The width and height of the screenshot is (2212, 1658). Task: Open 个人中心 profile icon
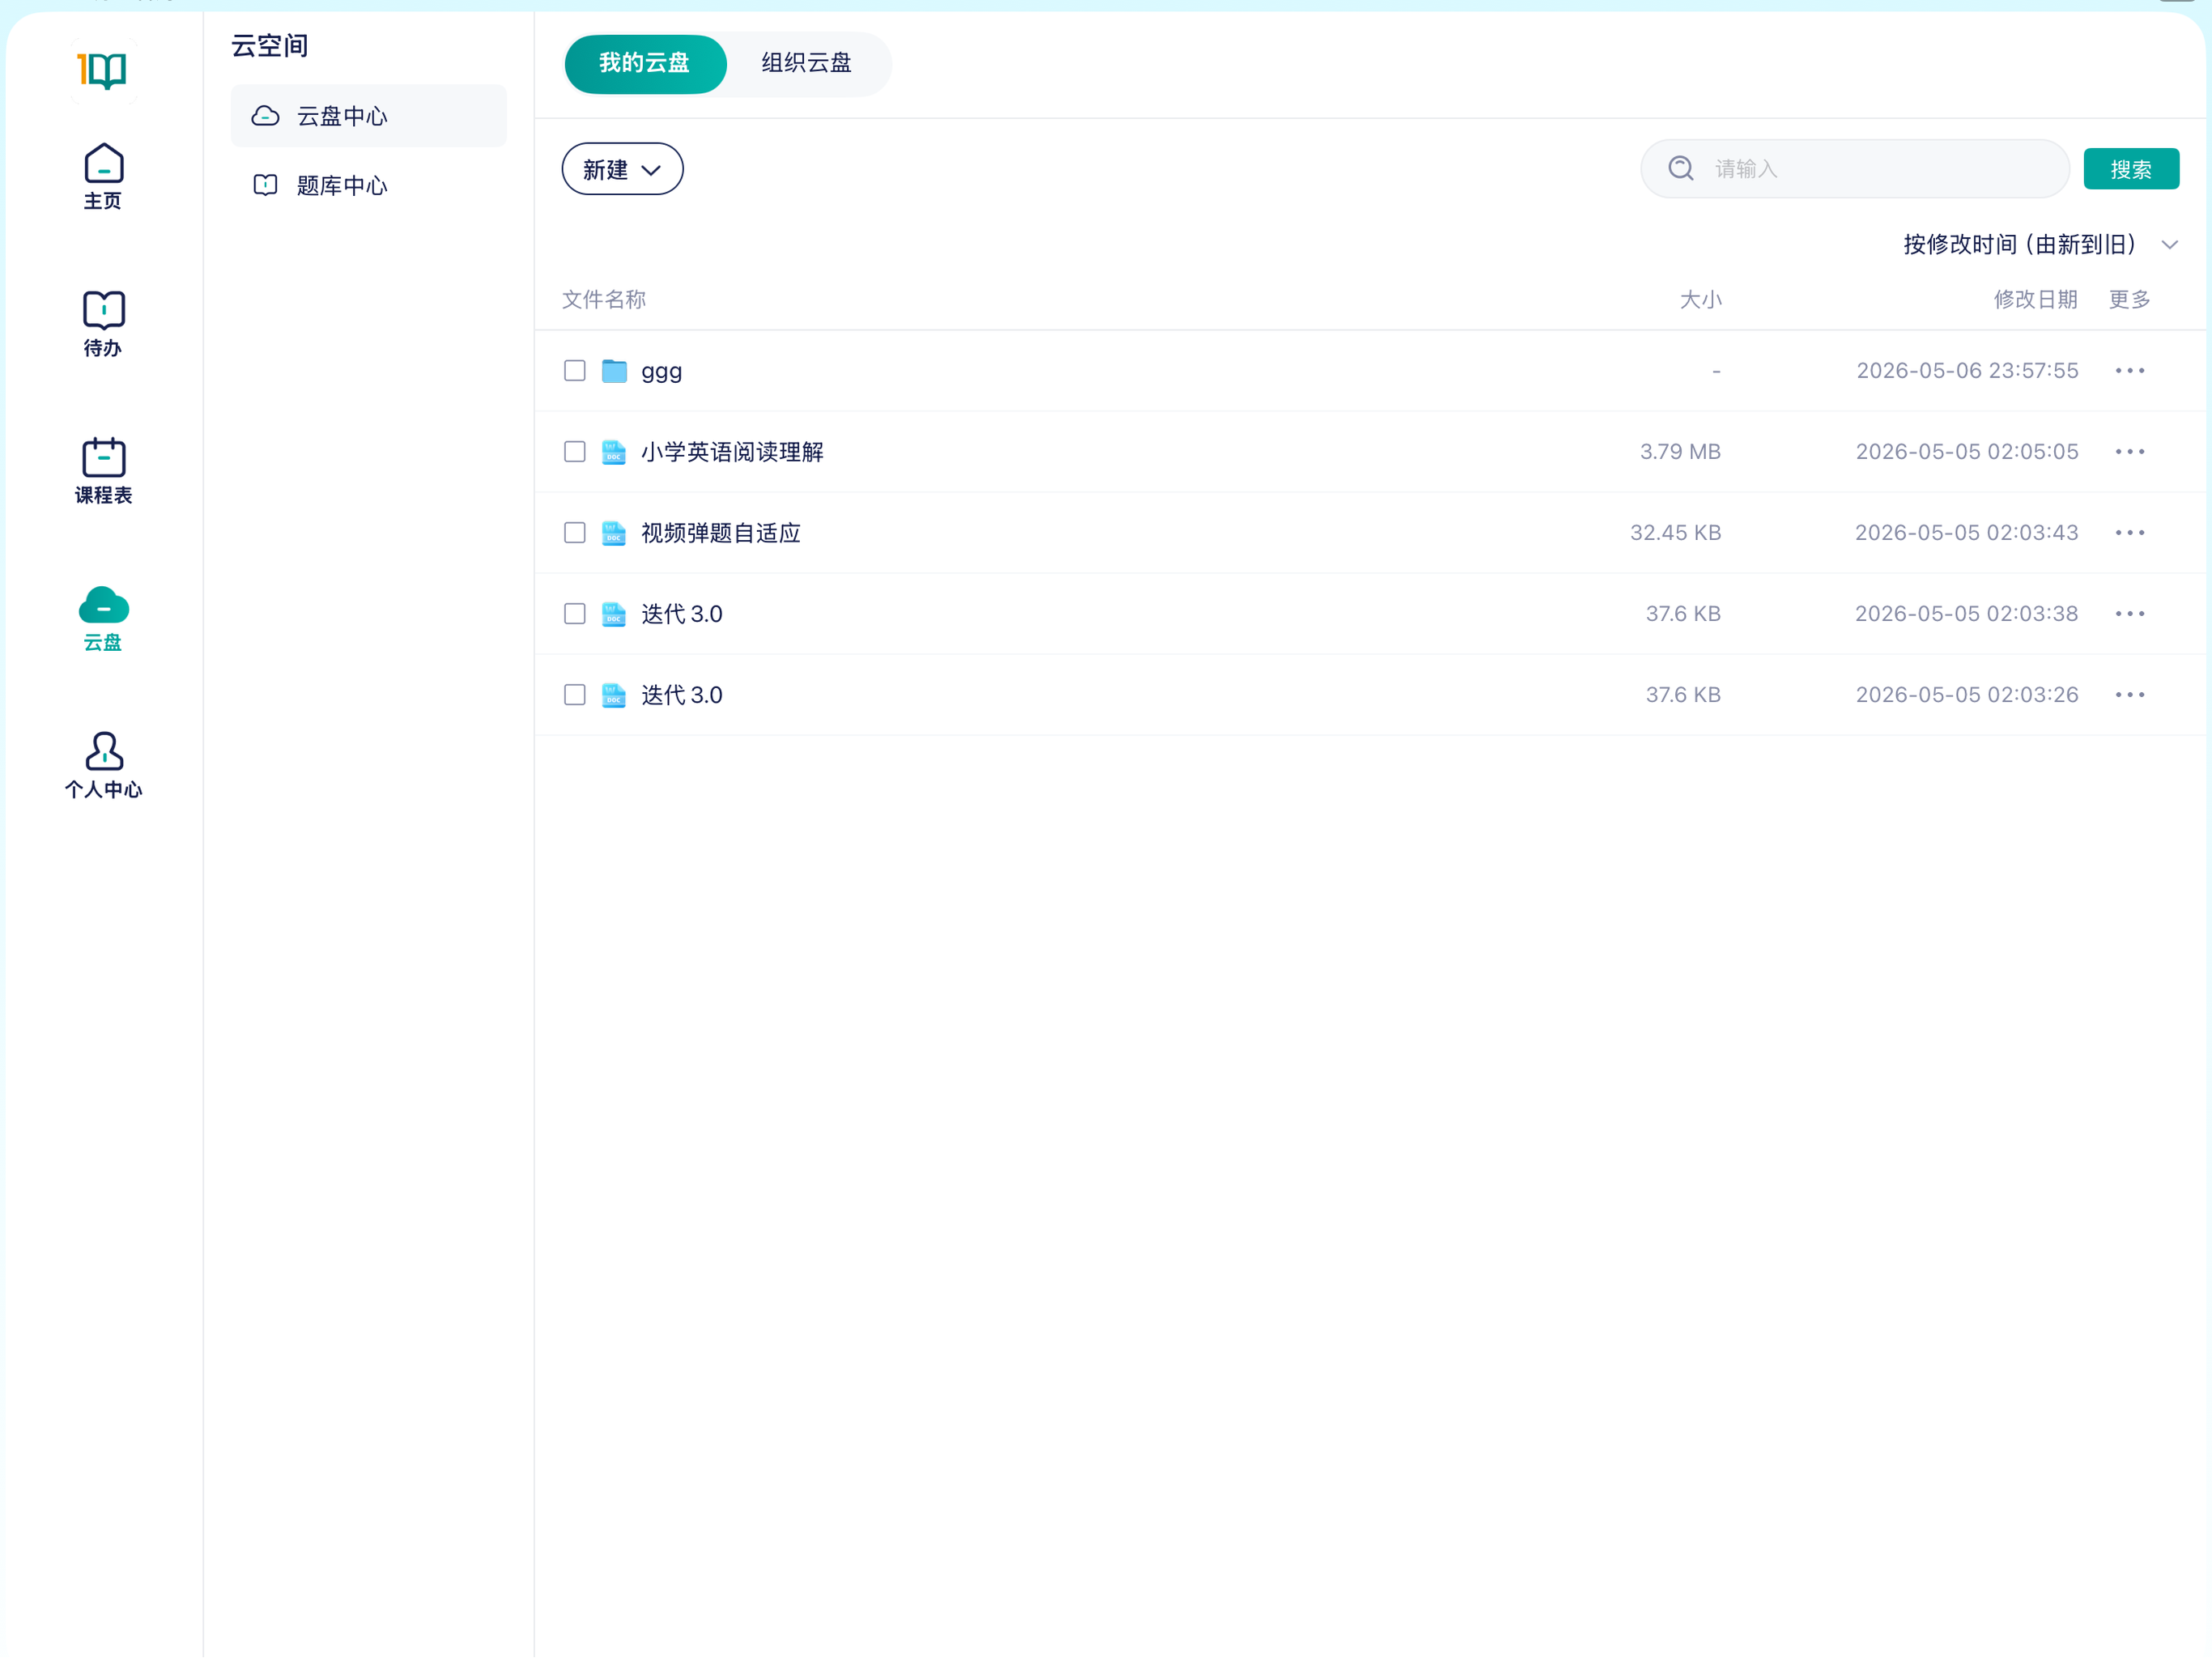pos(103,752)
